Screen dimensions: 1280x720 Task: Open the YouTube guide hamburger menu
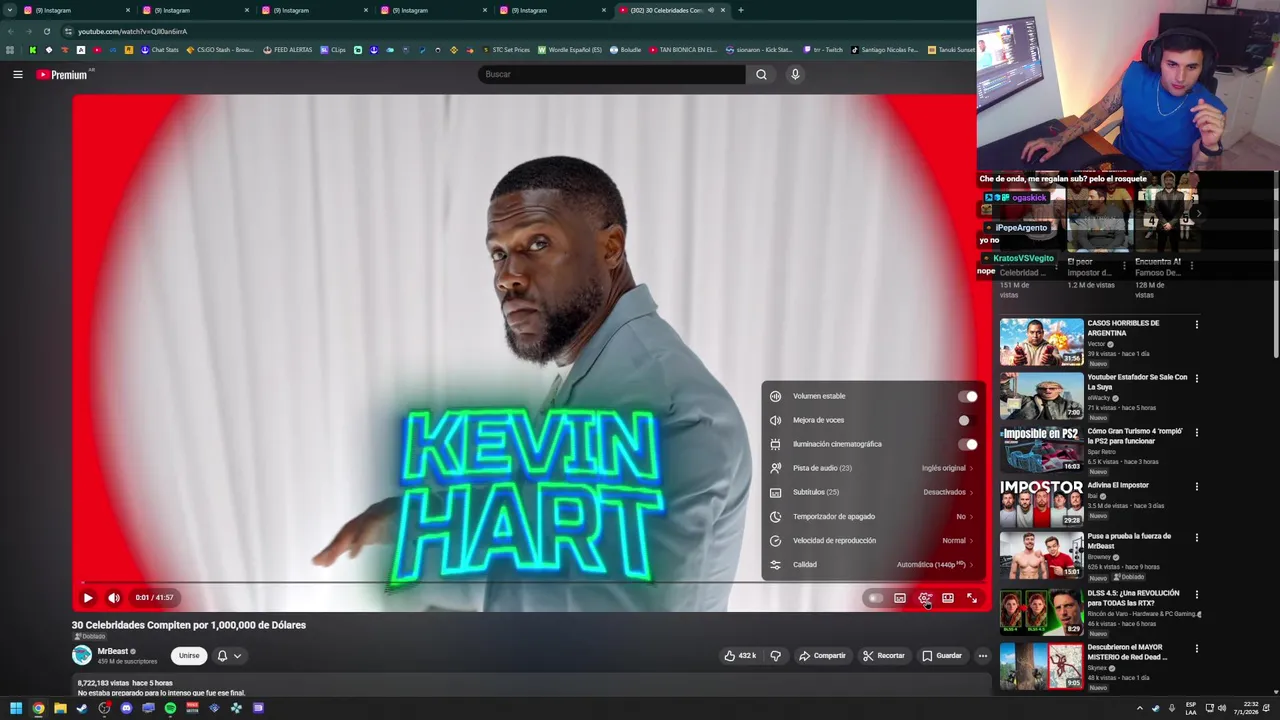[18, 74]
